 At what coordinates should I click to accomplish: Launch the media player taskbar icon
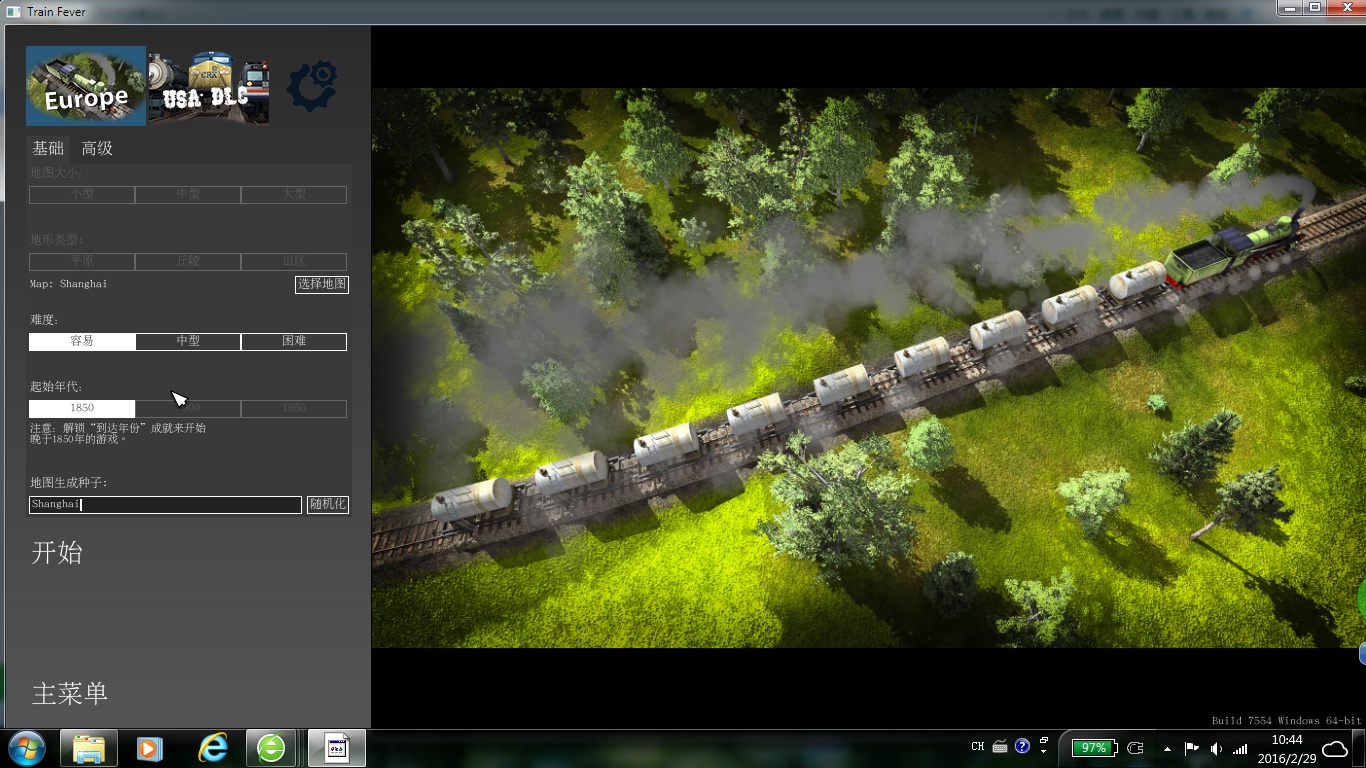(x=150, y=748)
